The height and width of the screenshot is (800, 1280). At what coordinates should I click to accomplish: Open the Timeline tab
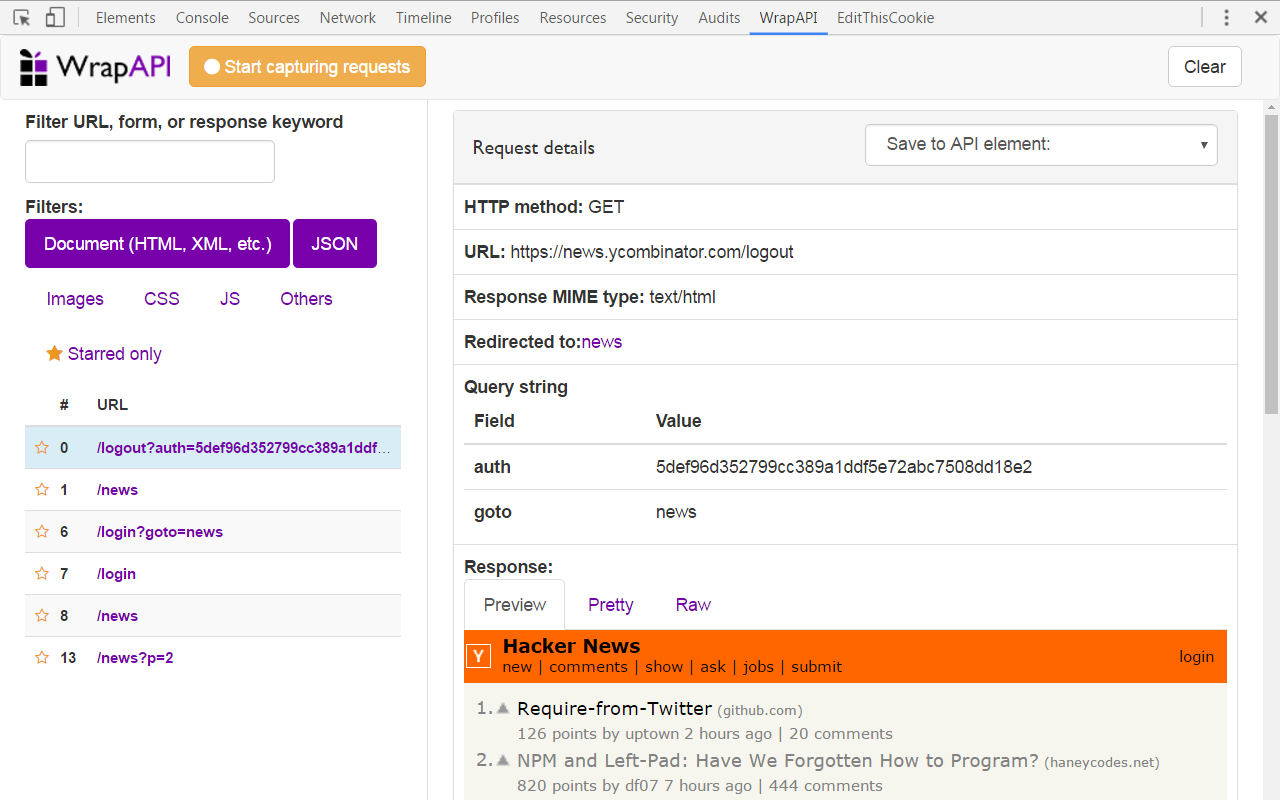[x=423, y=17]
